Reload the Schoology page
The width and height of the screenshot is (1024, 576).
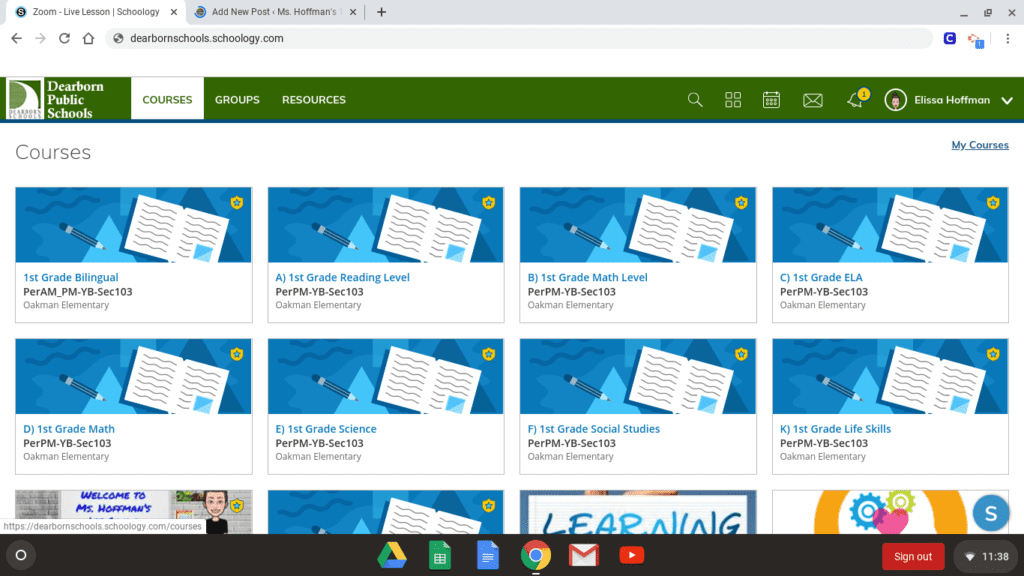[x=64, y=39]
